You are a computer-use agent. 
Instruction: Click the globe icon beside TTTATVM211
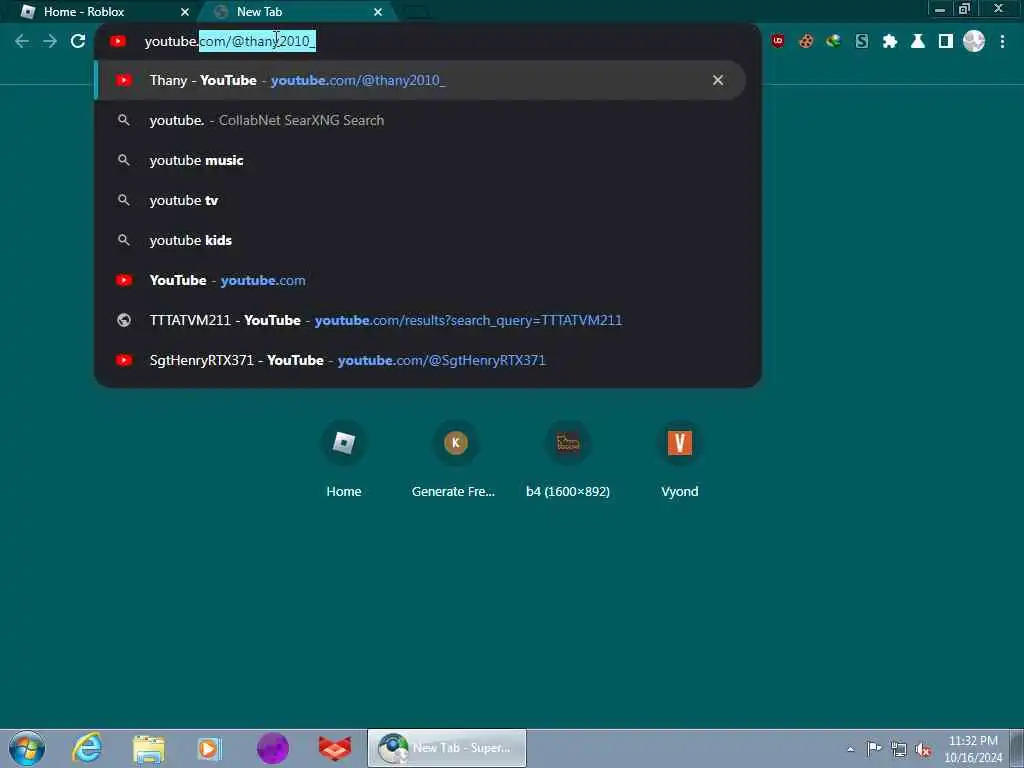123,320
